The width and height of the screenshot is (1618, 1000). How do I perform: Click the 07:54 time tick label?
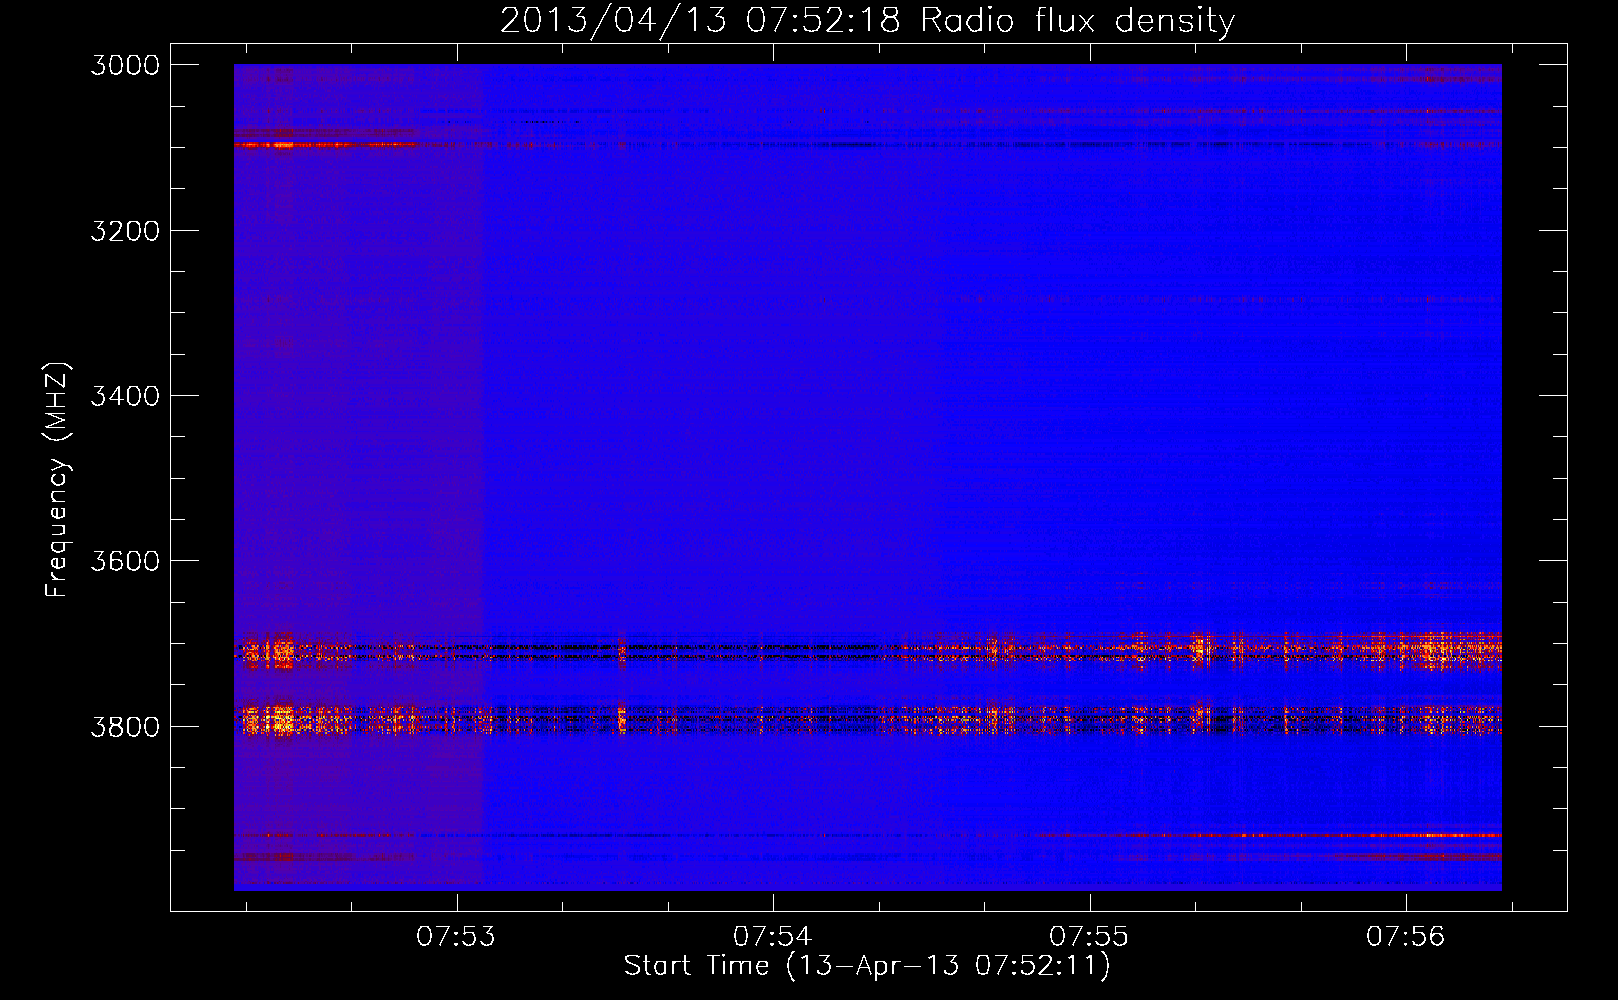773,937
